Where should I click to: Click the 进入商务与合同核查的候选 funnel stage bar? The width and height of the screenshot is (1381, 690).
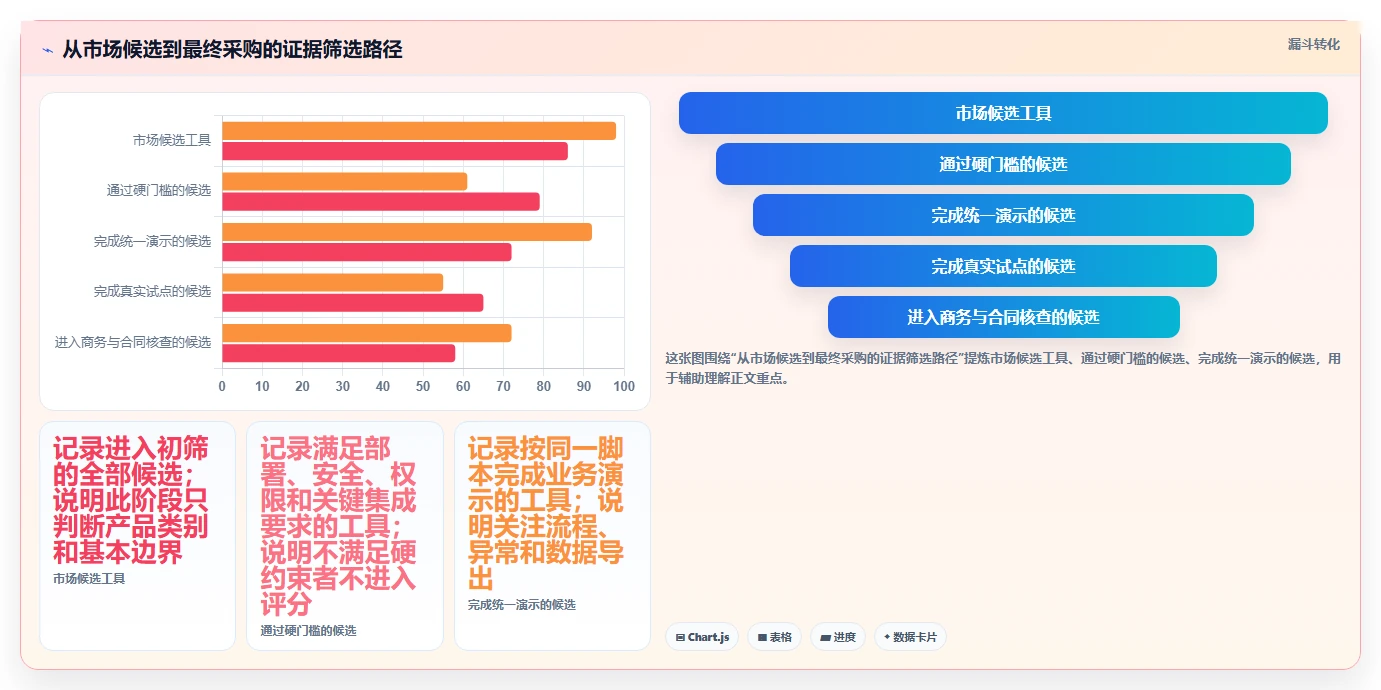click(1003, 317)
